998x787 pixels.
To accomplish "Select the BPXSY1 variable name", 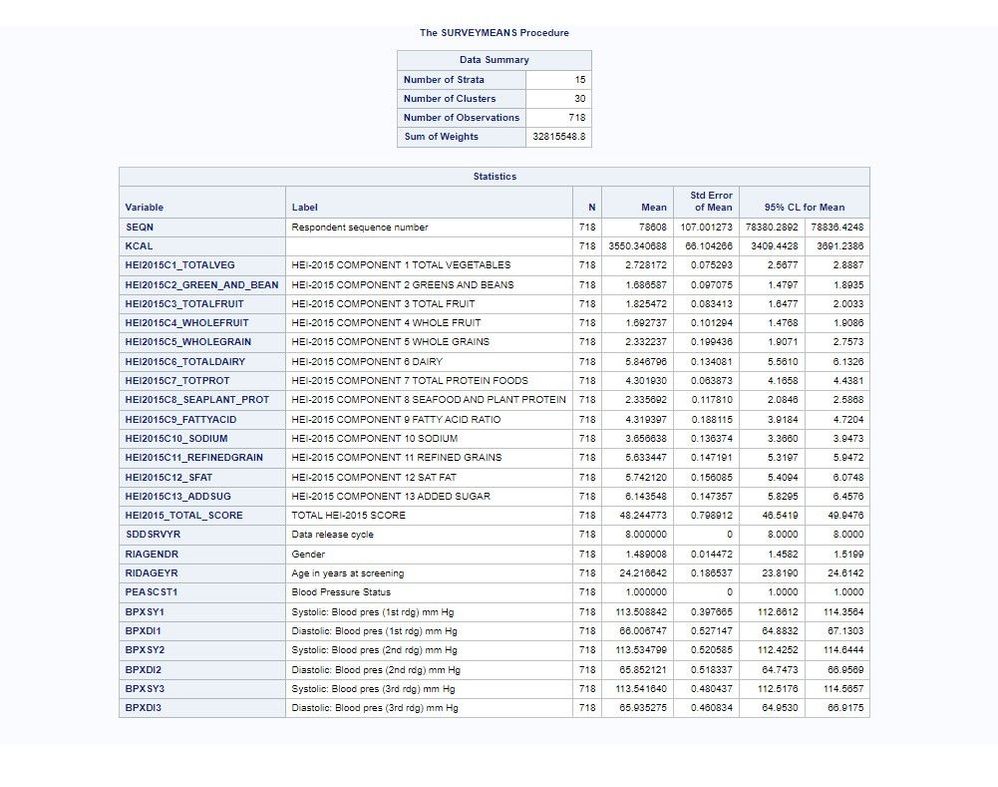I will click(x=144, y=613).
